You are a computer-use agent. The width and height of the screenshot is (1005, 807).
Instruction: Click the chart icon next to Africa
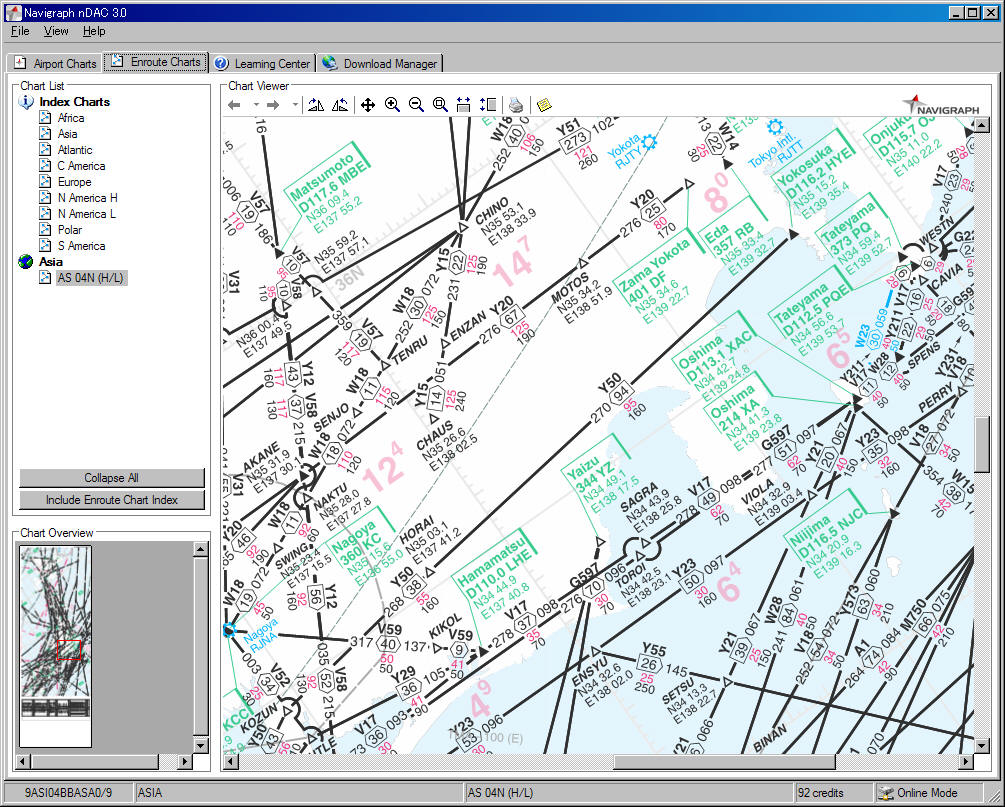45,117
